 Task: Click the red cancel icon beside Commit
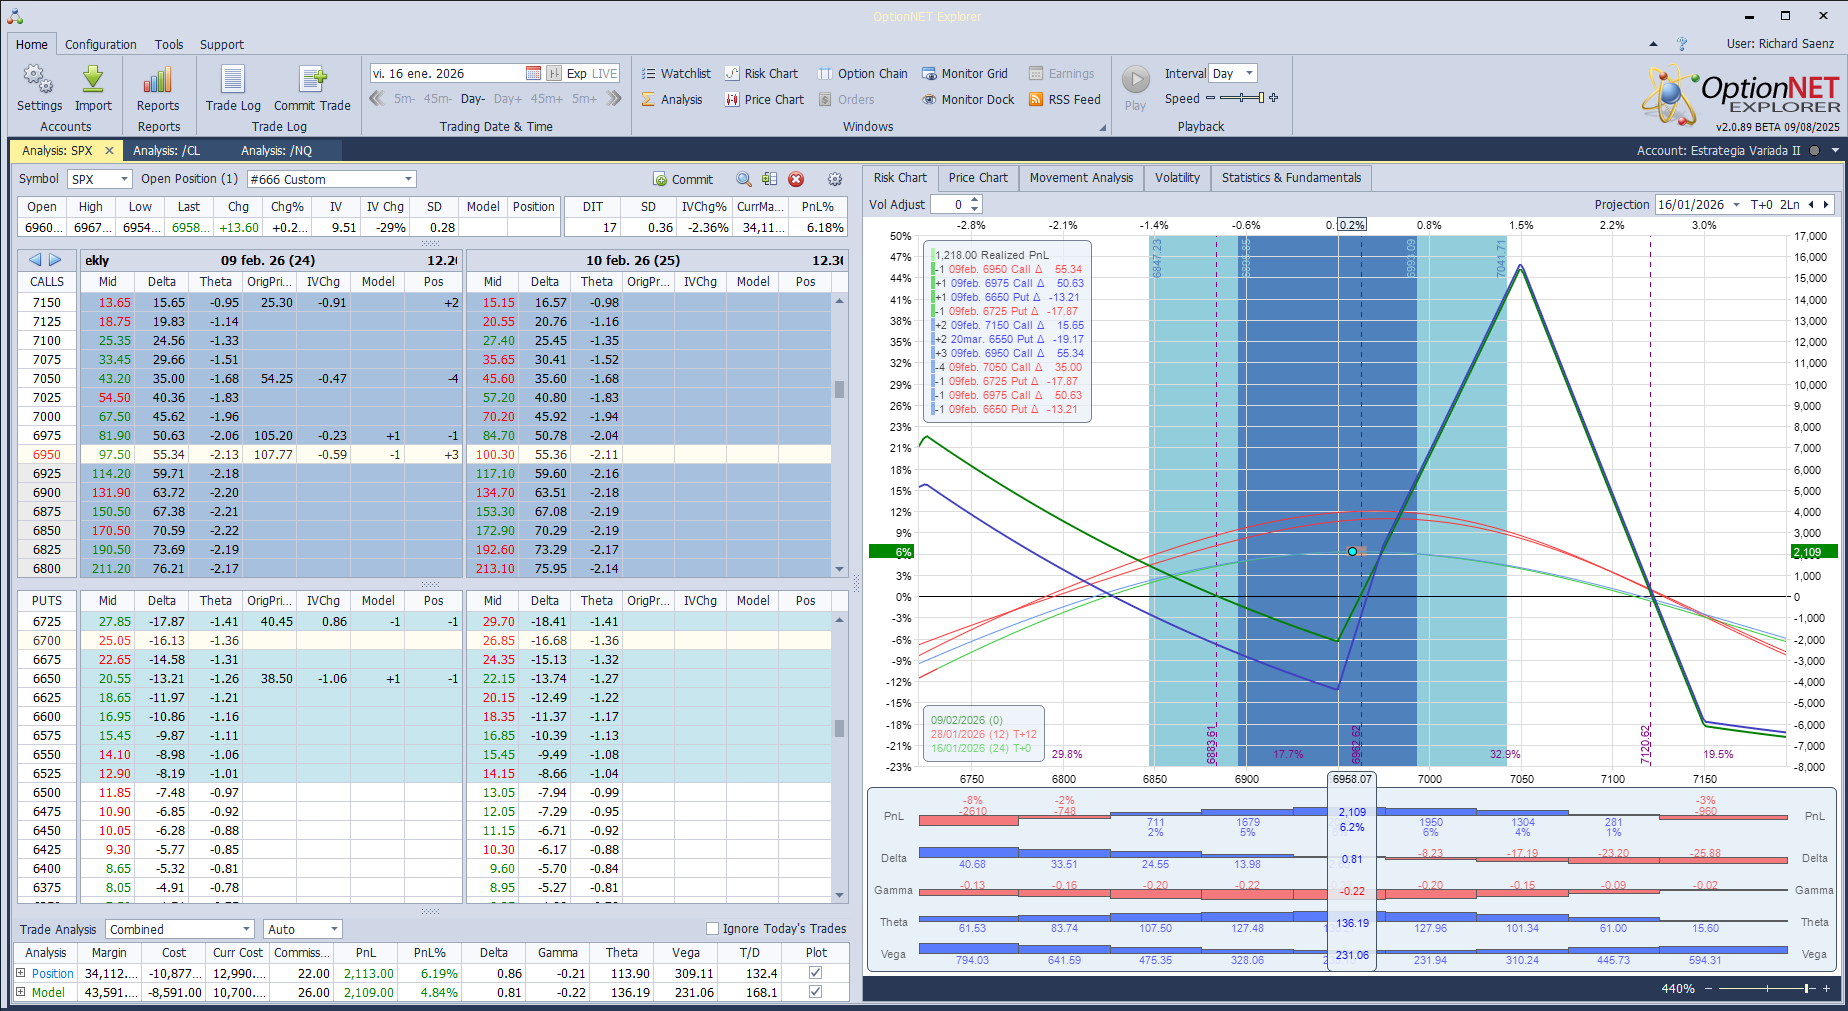(x=796, y=179)
